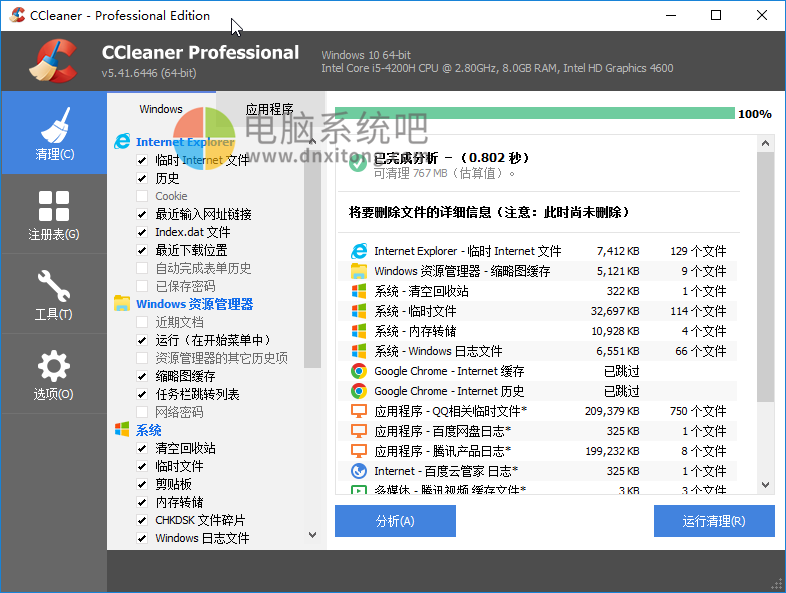Uncheck 清空回收站 checkbox under 系统
Image resolution: width=786 pixels, height=593 pixels.
pos(142,448)
